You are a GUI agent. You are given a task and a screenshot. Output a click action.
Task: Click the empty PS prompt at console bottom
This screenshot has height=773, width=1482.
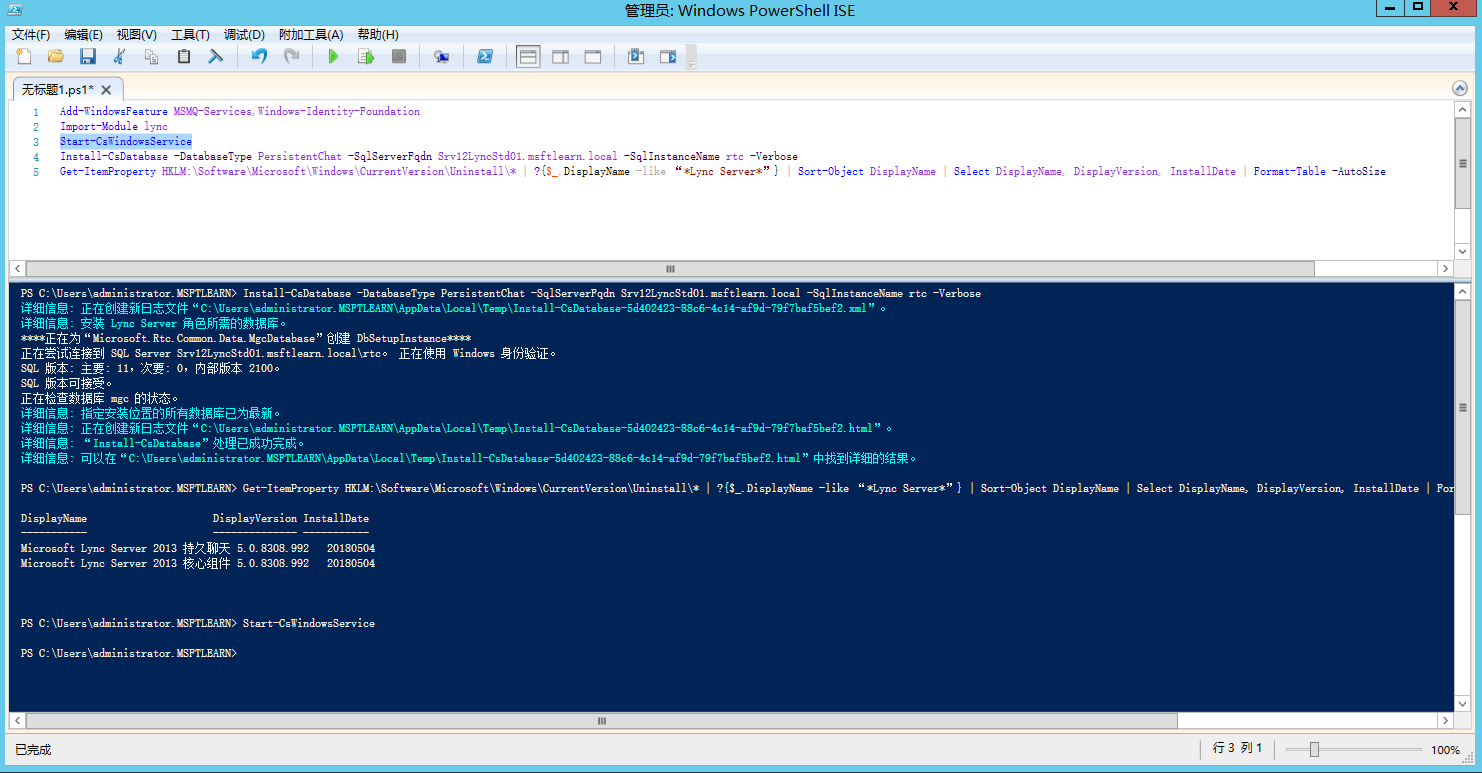tap(129, 653)
